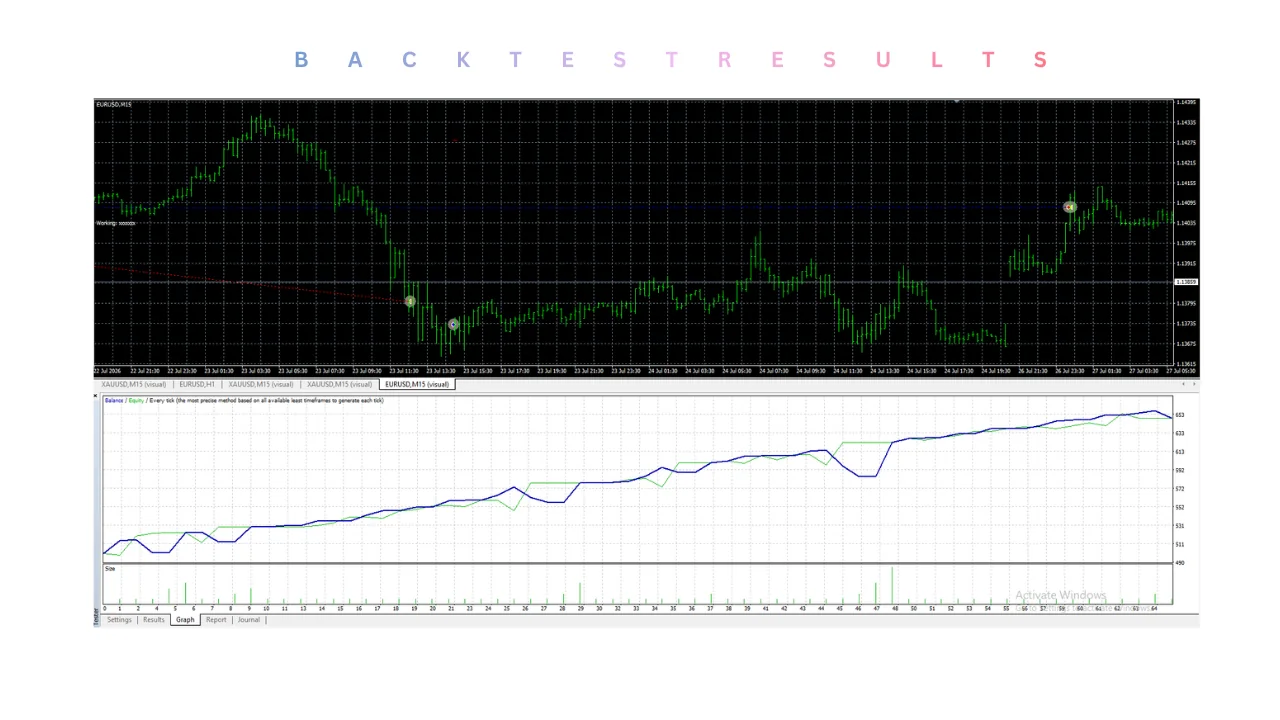This screenshot has width=1280, height=720.
Task: Click the 1.14155 price scale label
Action: pyautogui.click(x=1186, y=183)
